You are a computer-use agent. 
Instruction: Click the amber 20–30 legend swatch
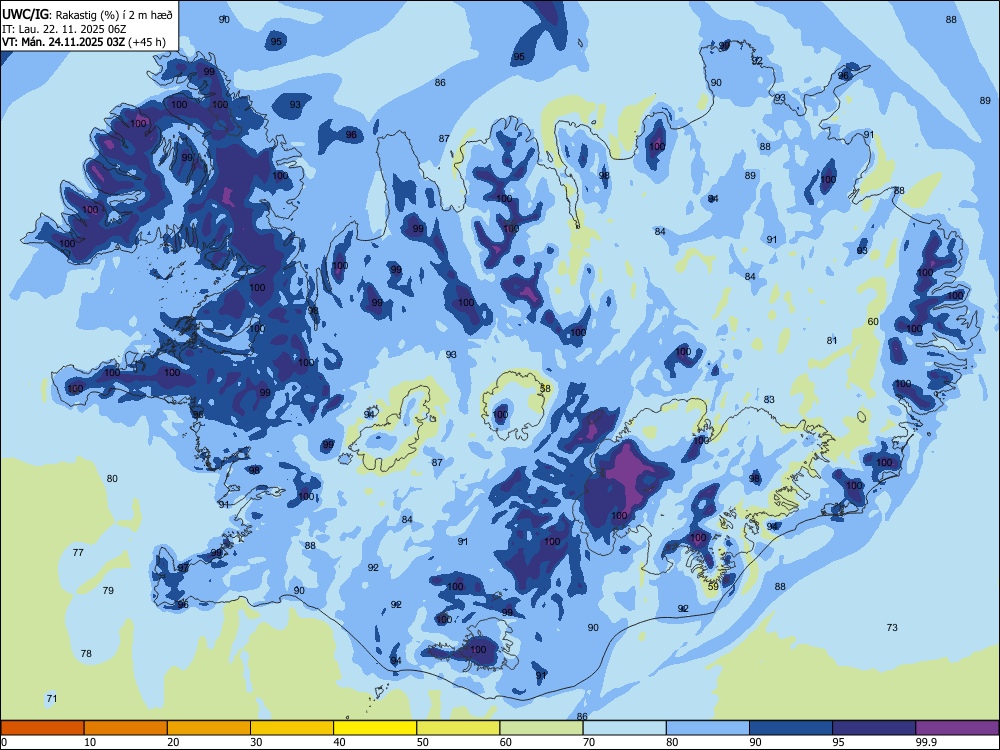coord(209,728)
